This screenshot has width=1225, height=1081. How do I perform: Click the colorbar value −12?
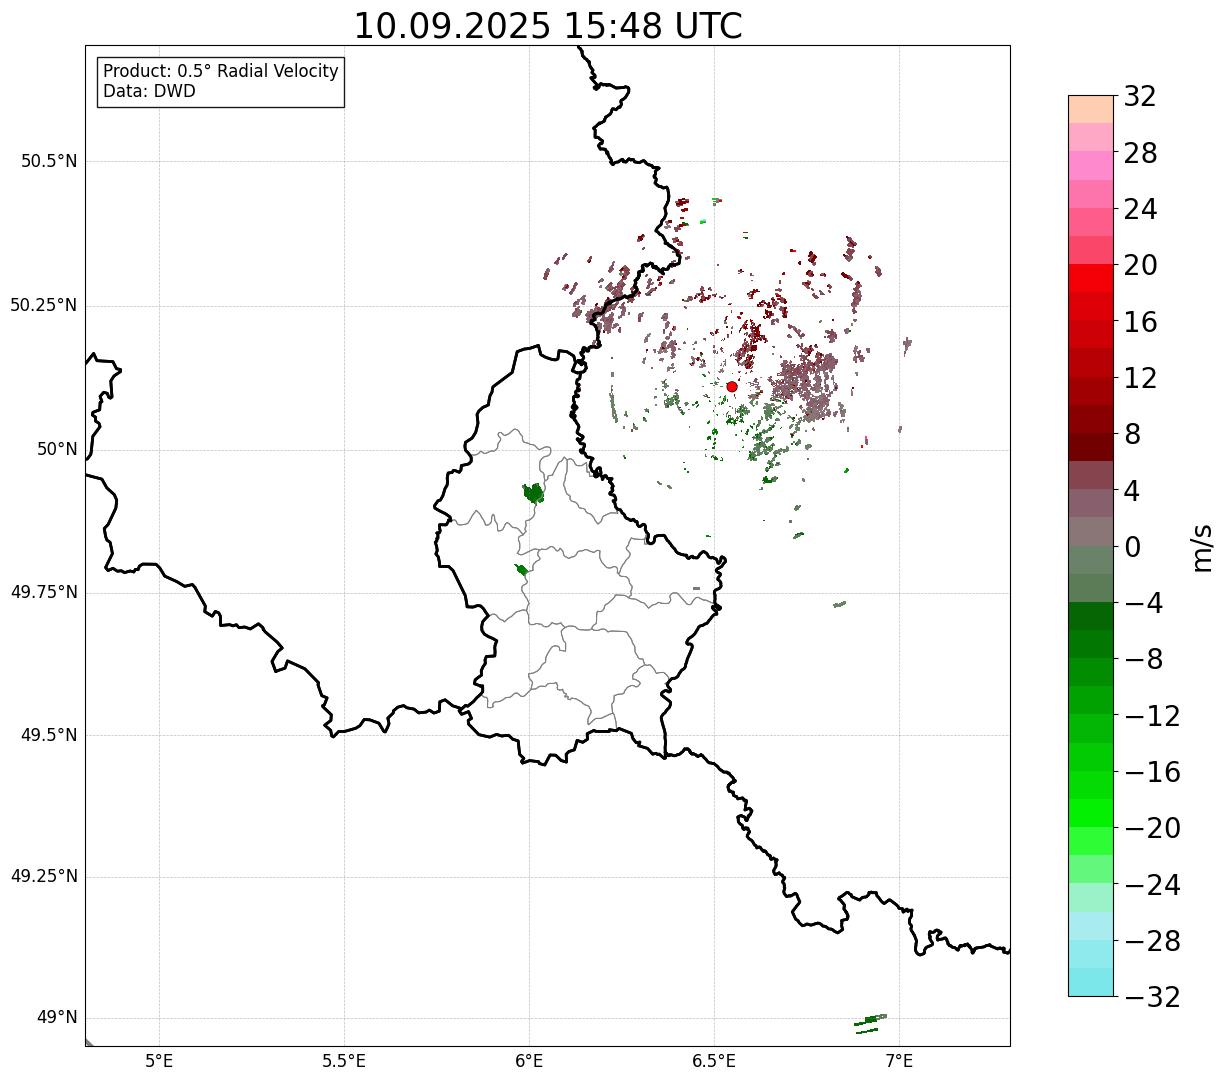point(1152,716)
